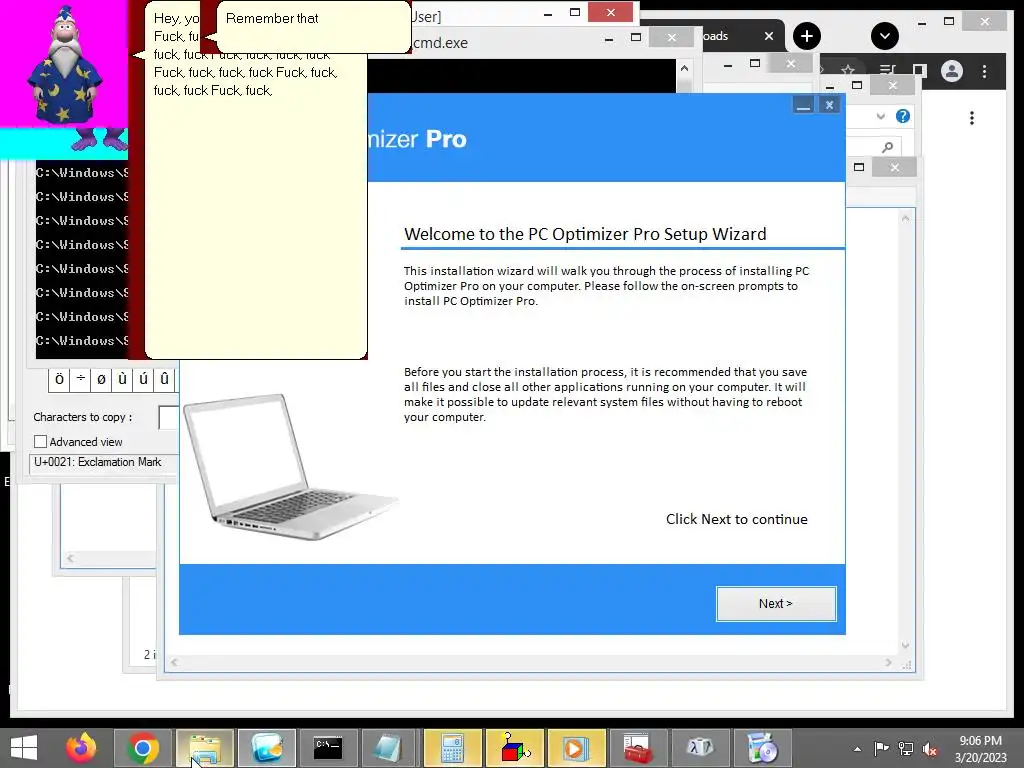Open the colored blocks taskbar app
Viewport: 1024px width, 768px height.
coord(514,748)
